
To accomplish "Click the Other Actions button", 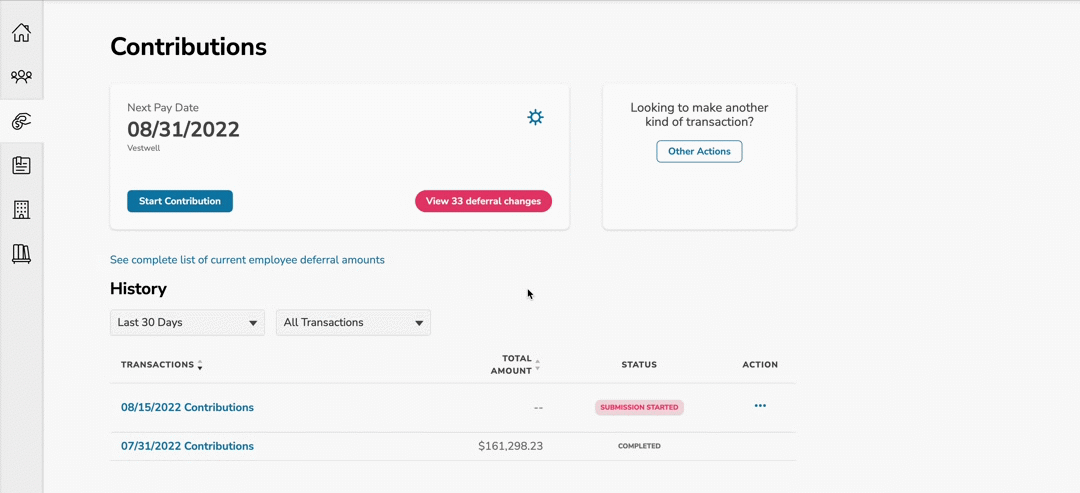I will point(699,152).
